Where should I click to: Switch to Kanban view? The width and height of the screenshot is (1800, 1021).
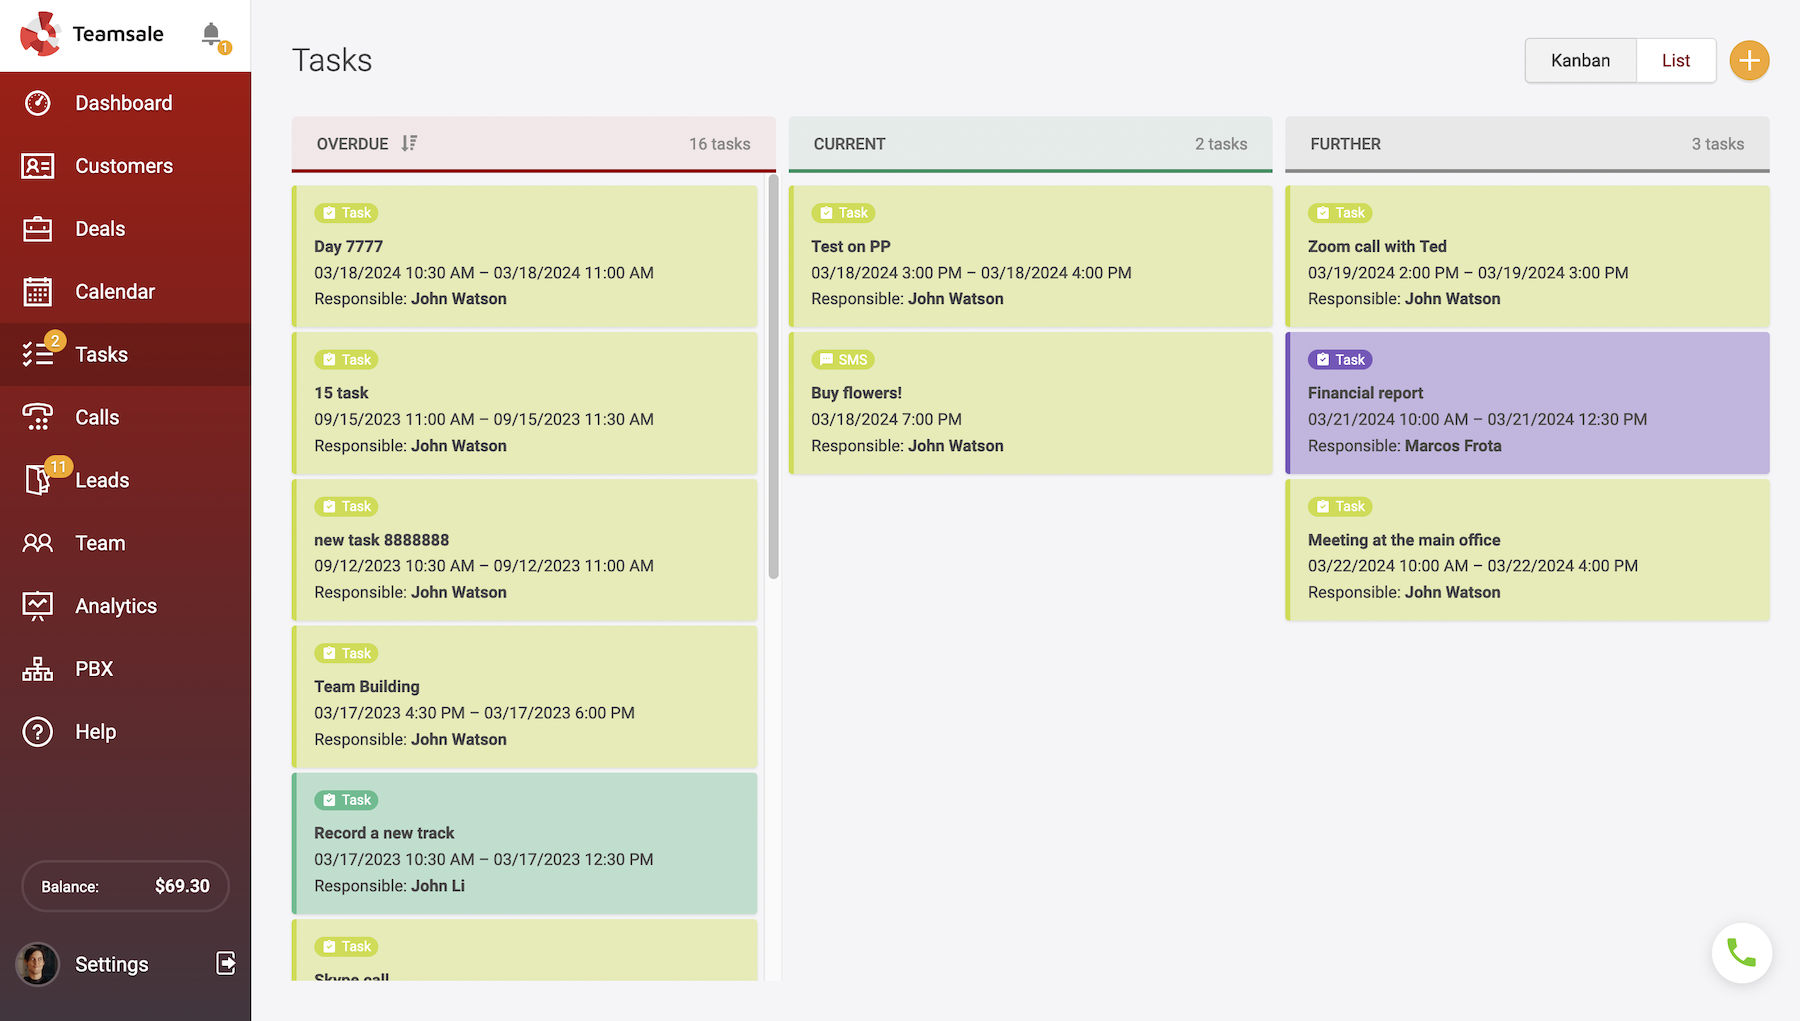(x=1580, y=61)
